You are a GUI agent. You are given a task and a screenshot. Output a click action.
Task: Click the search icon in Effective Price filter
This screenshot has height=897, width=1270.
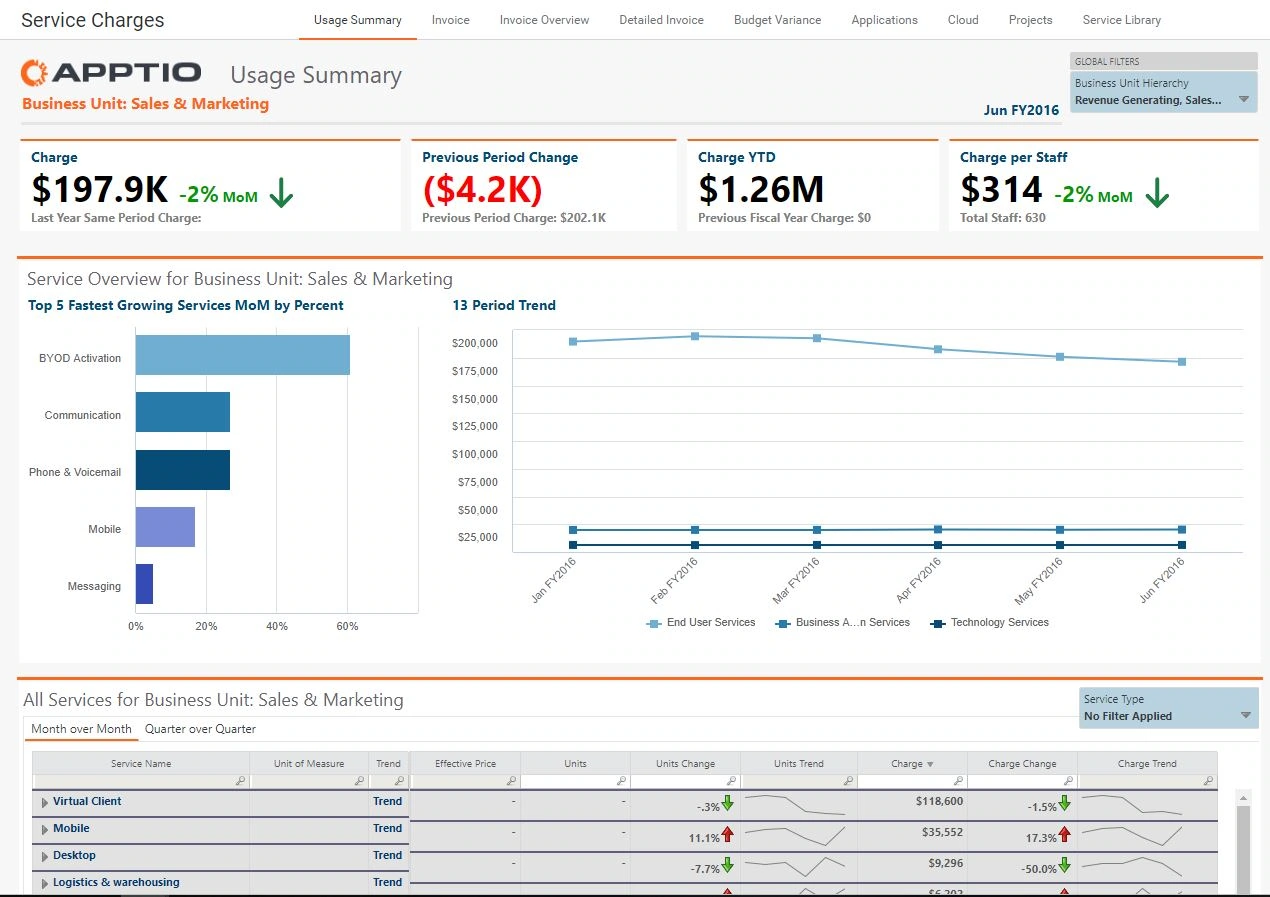coord(511,781)
